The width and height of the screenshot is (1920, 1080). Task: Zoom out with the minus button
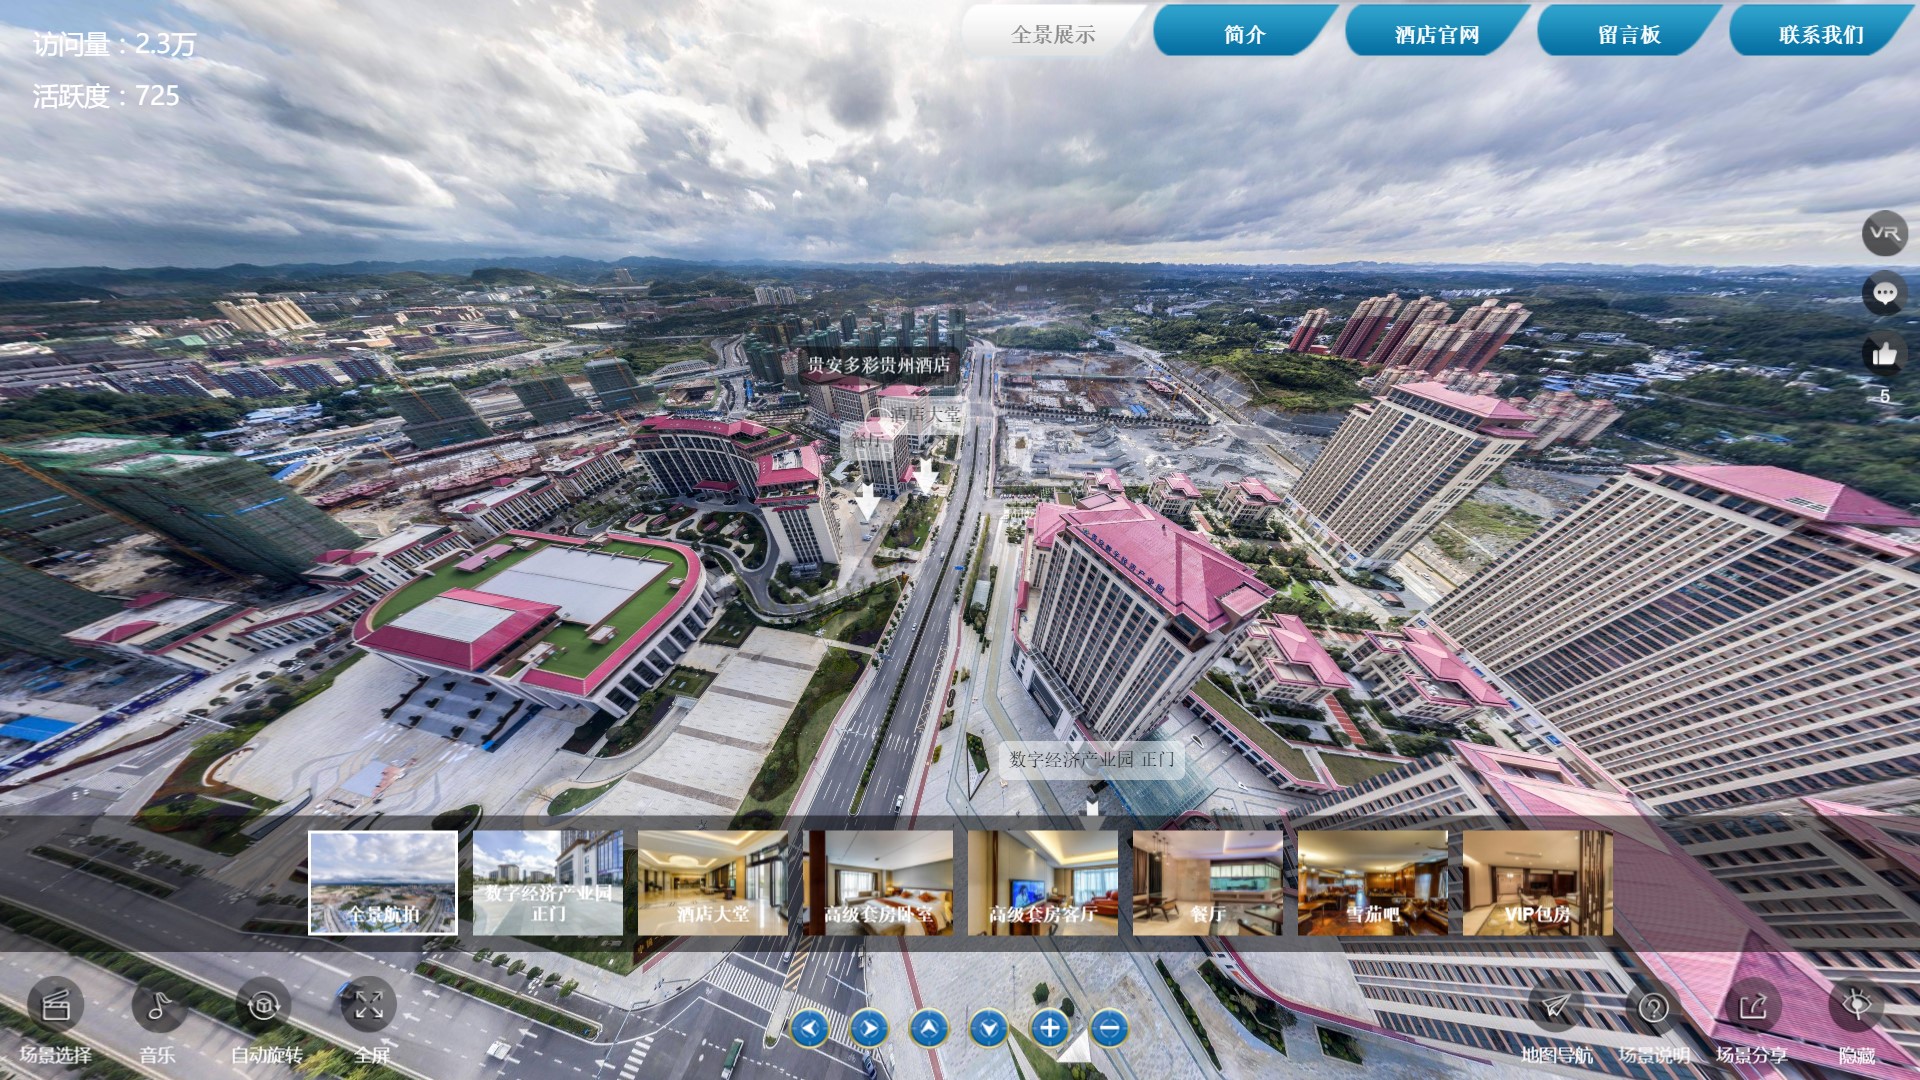1109,1028
